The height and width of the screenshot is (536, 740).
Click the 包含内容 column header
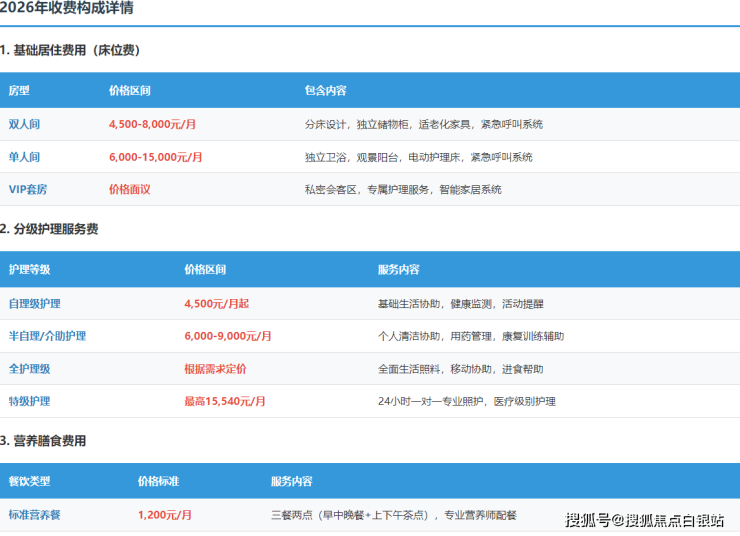(325, 90)
